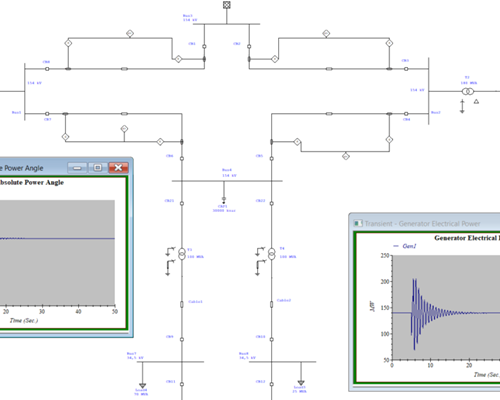This screenshot has height=400, width=500.
Task: Maximize the Power Angle window
Action: [98, 168]
